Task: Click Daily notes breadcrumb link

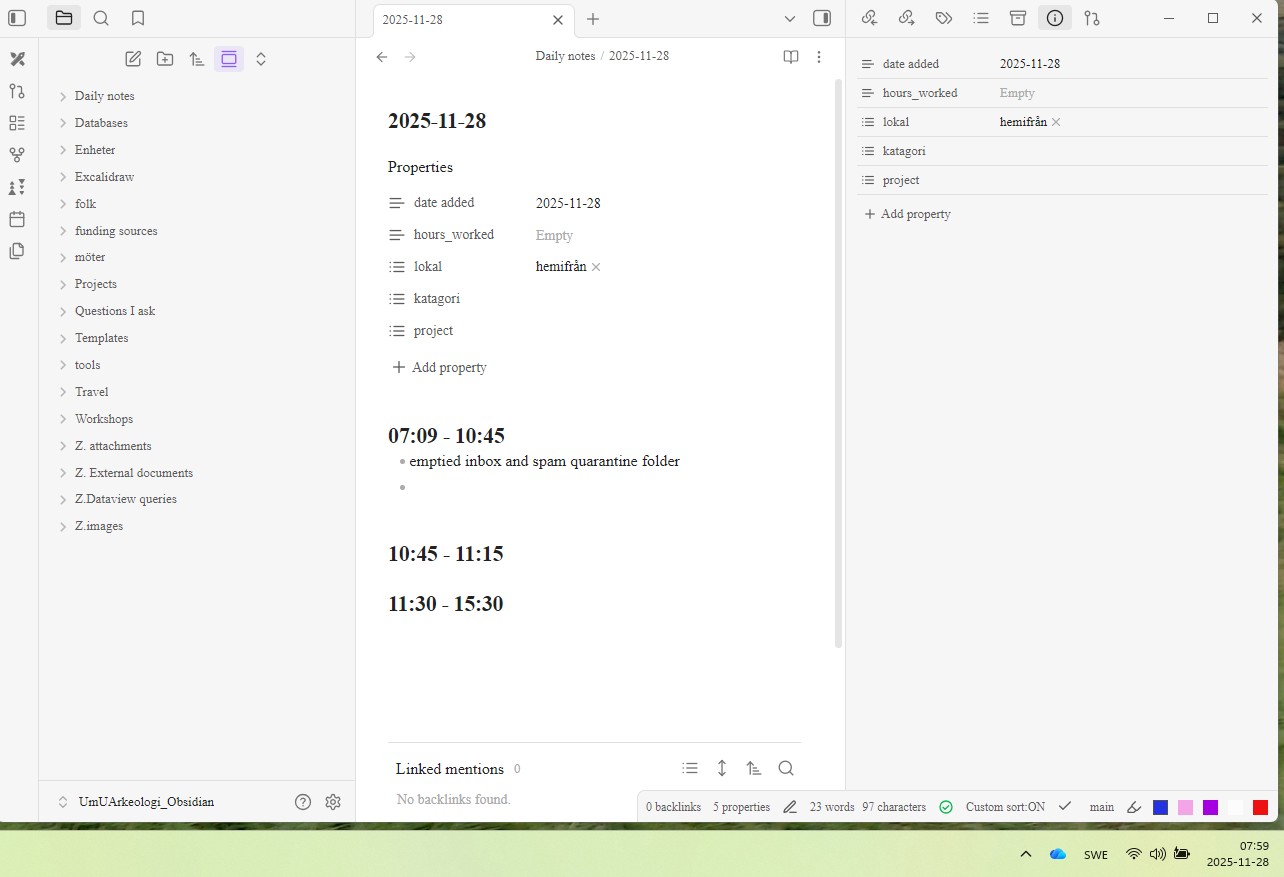Action: point(565,56)
